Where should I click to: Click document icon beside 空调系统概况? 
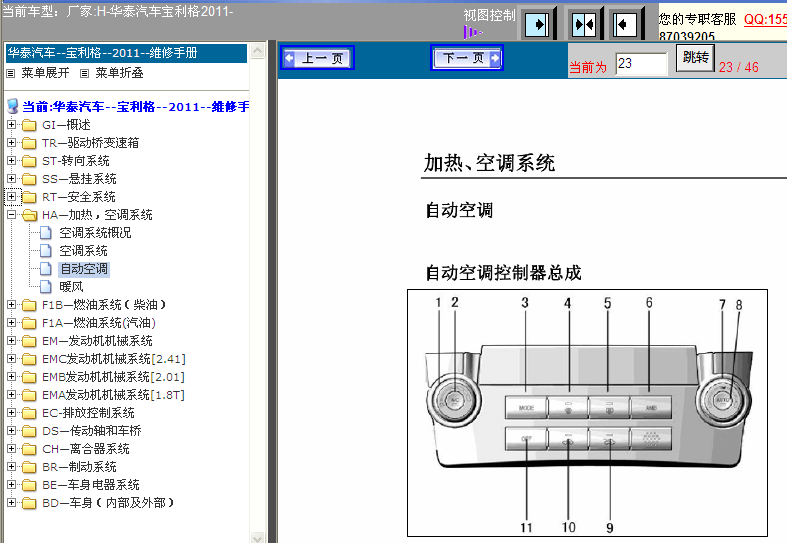(46, 233)
